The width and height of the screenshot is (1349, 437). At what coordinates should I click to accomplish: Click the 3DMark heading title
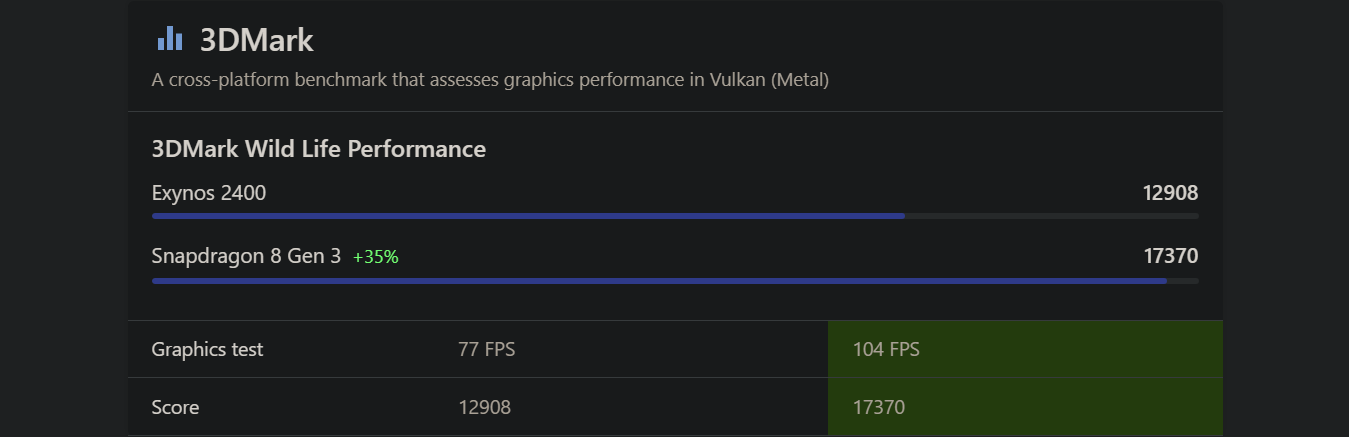click(257, 40)
